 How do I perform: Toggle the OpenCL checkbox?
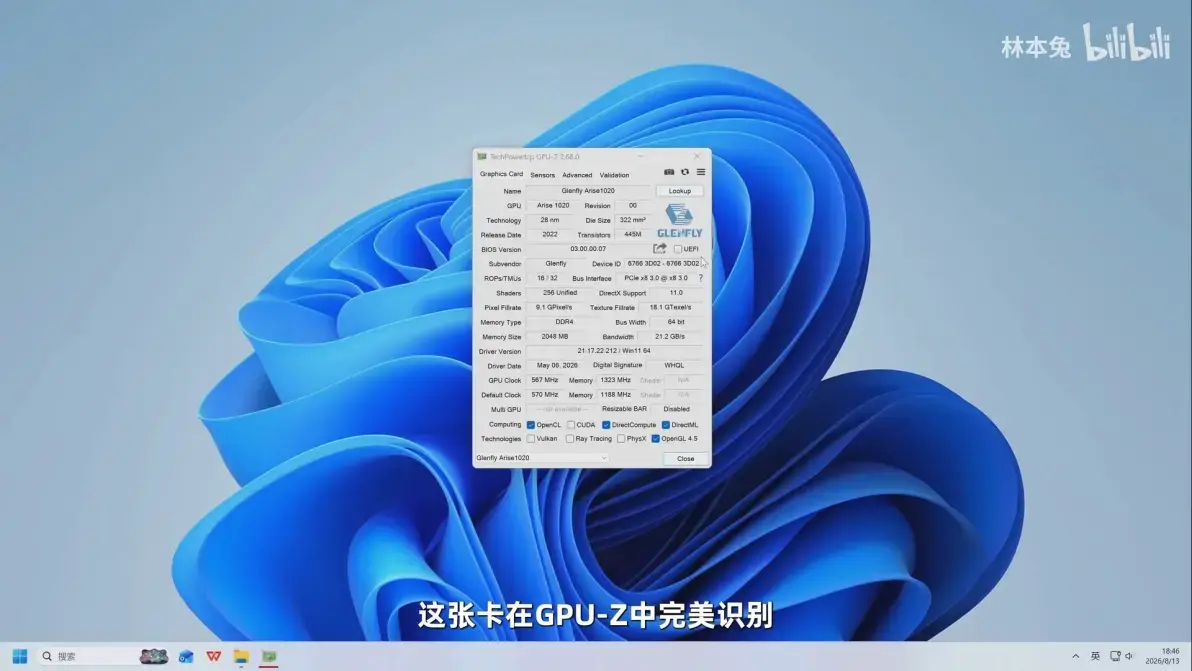531,425
